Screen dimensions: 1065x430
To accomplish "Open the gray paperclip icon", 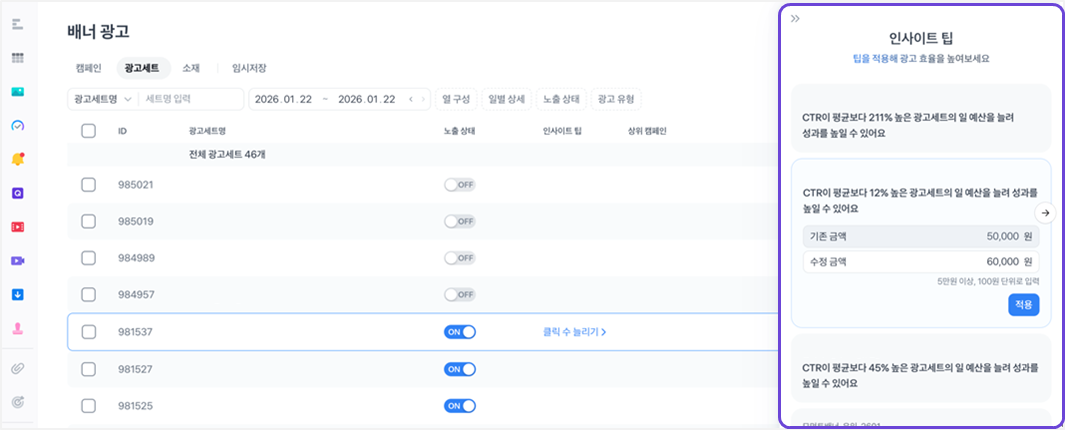I will tap(18, 369).
